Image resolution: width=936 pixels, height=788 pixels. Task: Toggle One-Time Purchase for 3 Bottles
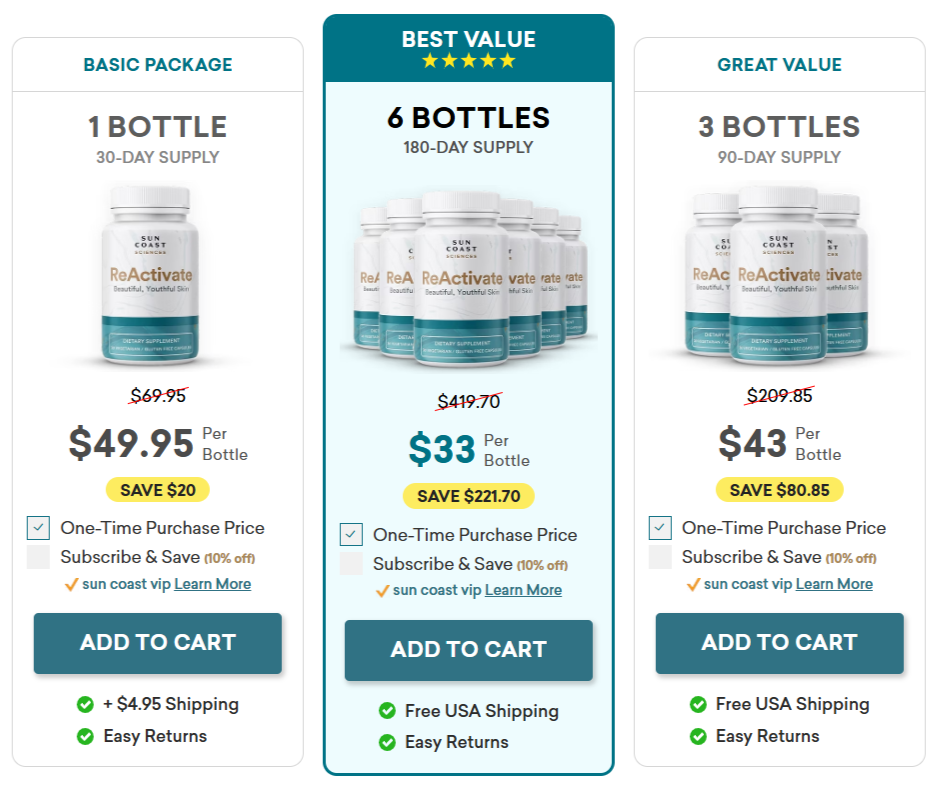click(x=660, y=528)
